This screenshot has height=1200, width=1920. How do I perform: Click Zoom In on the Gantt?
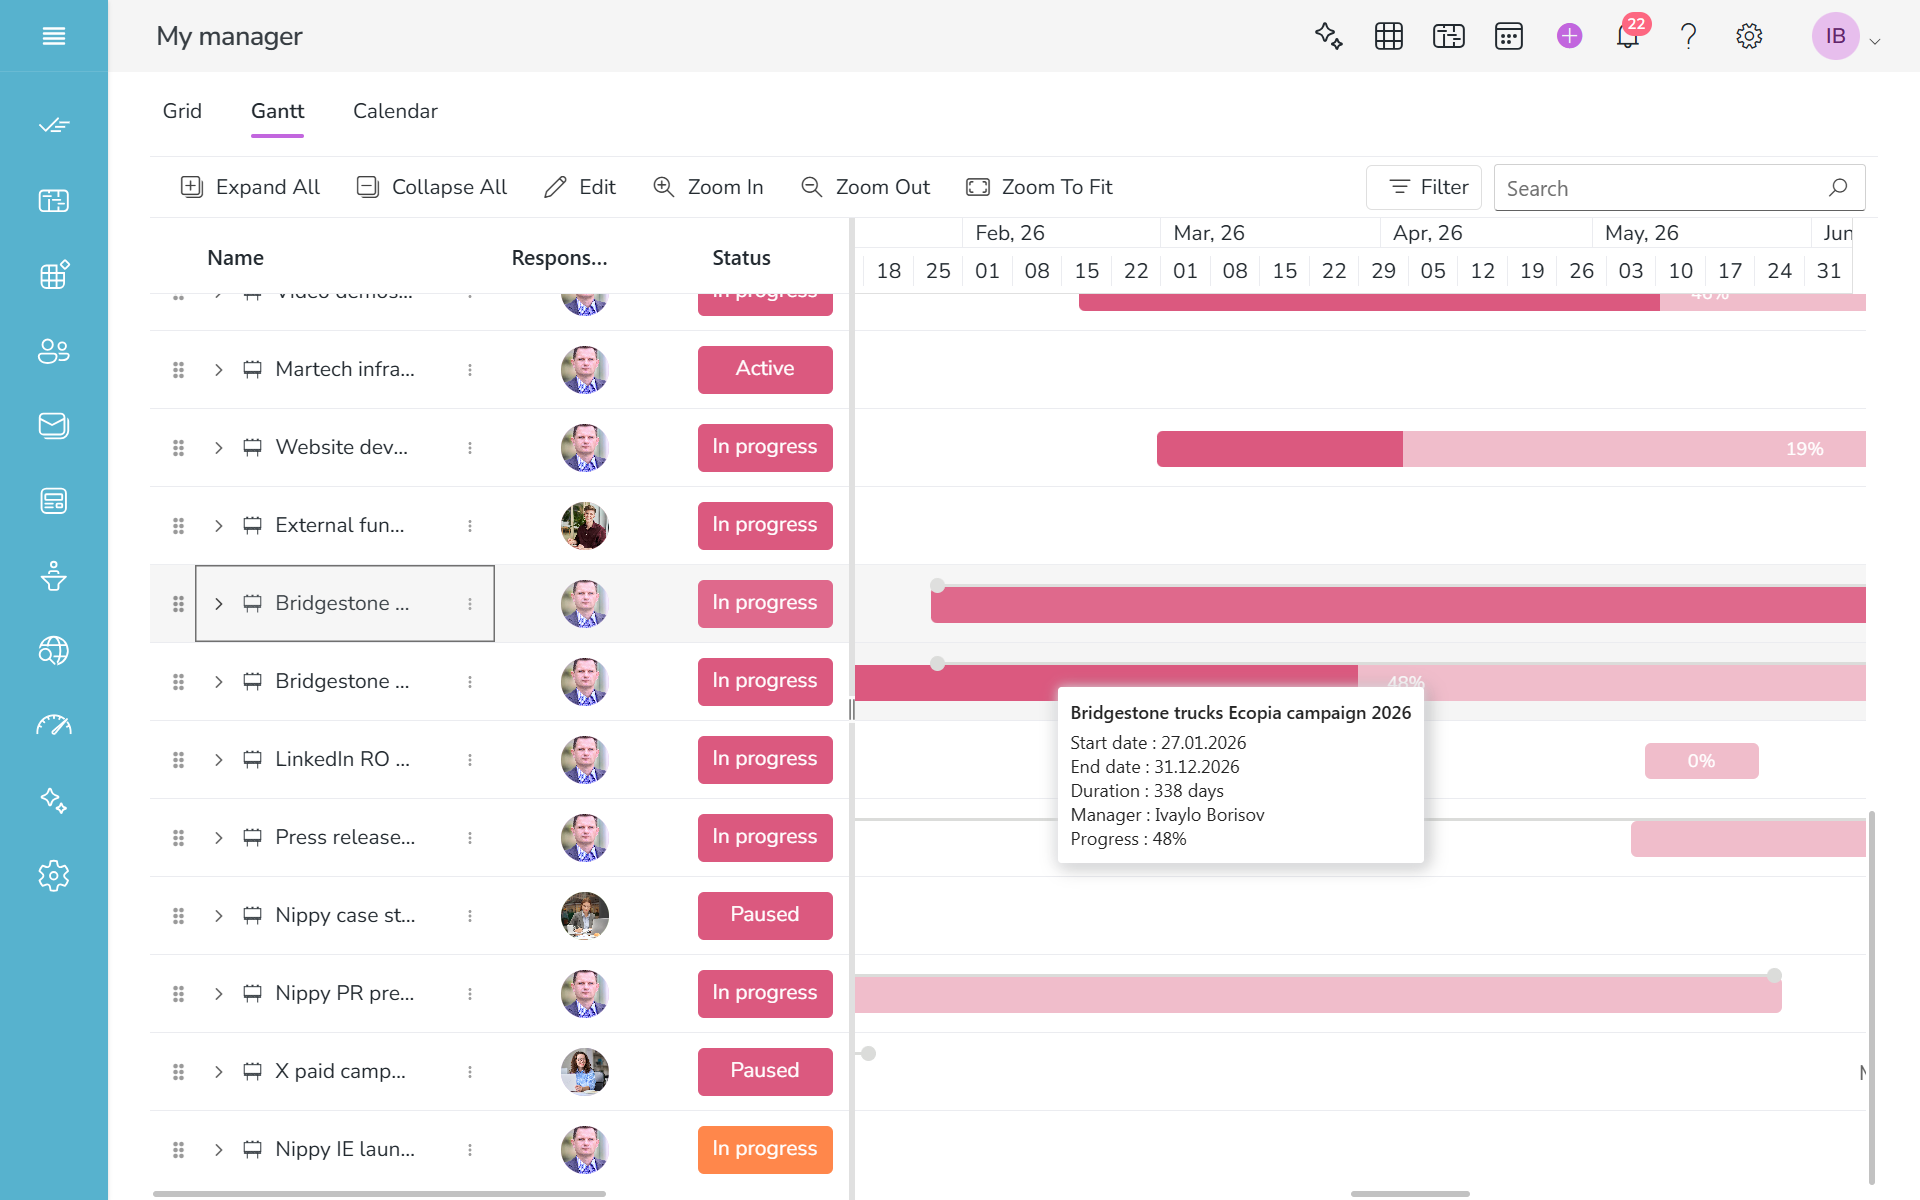coord(708,187)
